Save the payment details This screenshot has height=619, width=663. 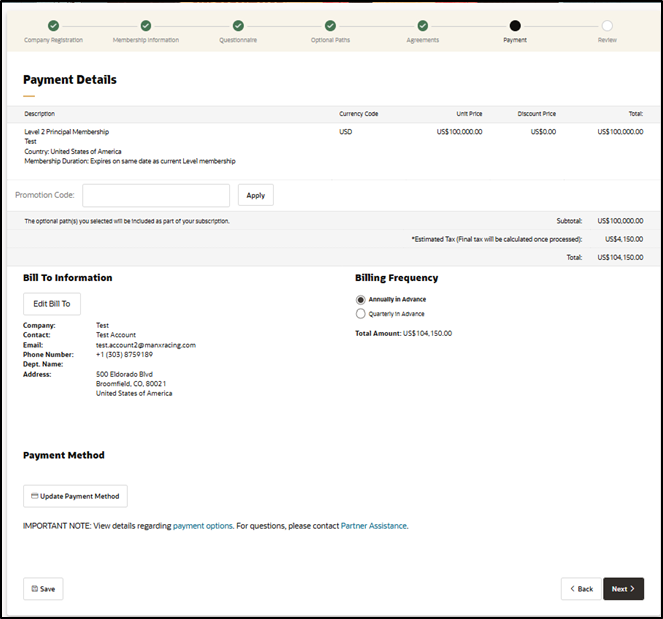point(43,589)
